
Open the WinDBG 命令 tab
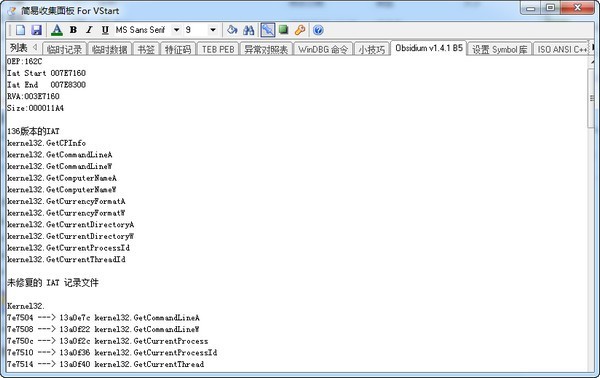pyautogui.click(x=323, y=49)
